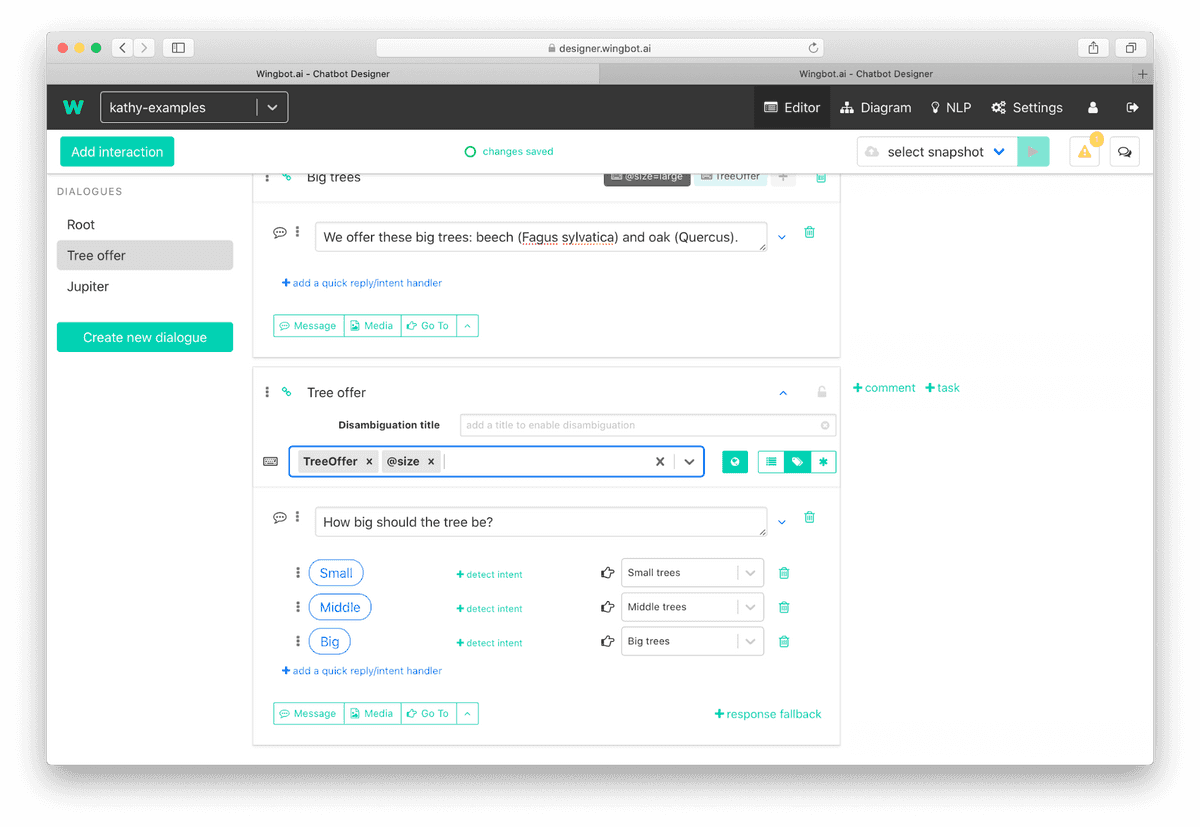
Task: Open the NLP section
Action: point(950,108)
